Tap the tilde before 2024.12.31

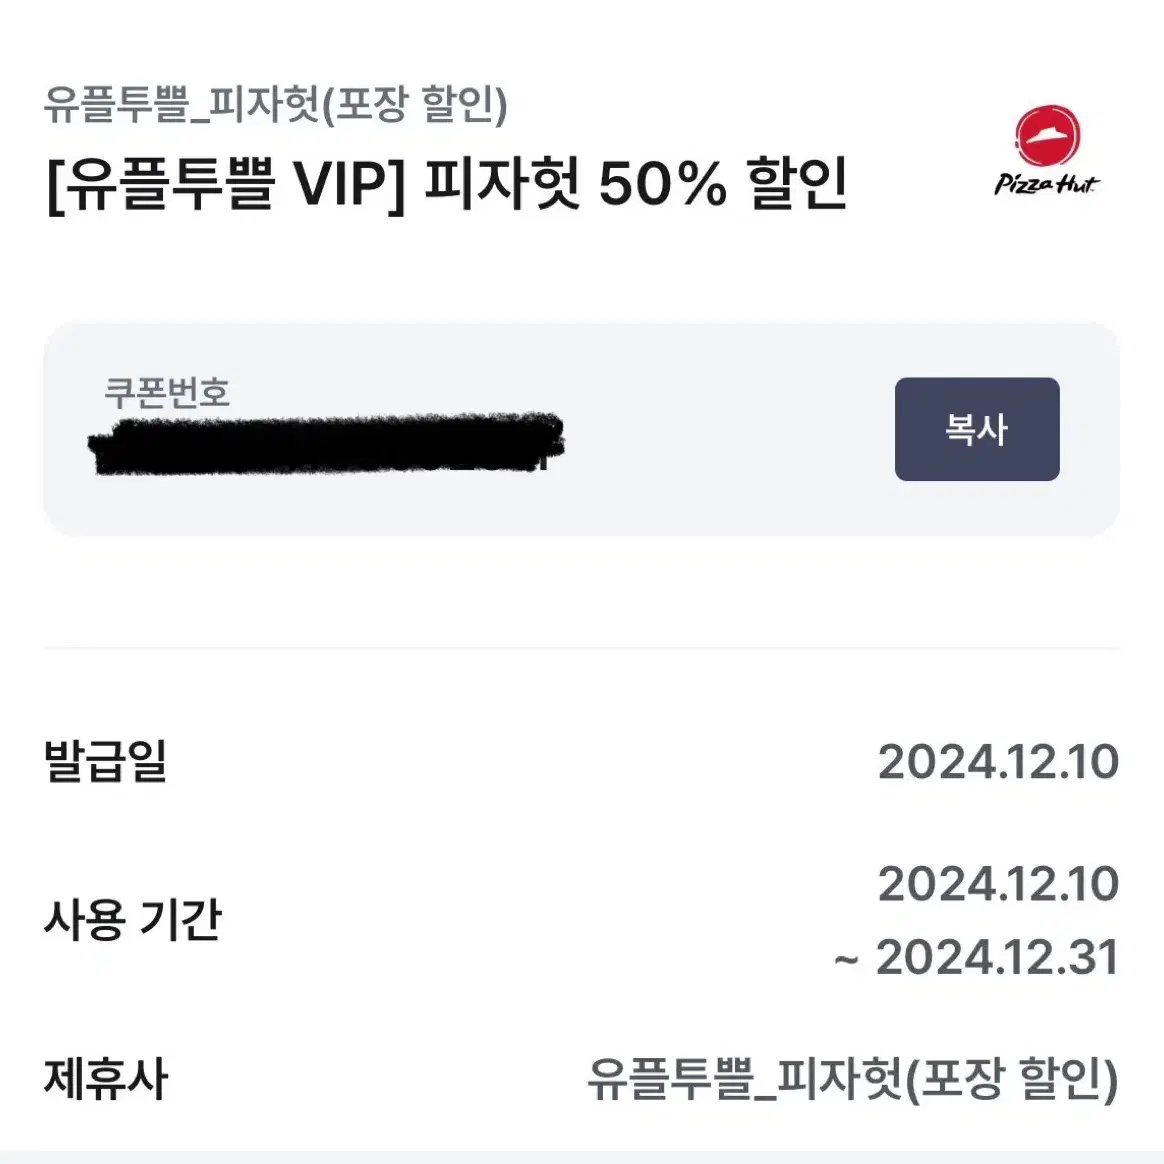tap(846, 961)
